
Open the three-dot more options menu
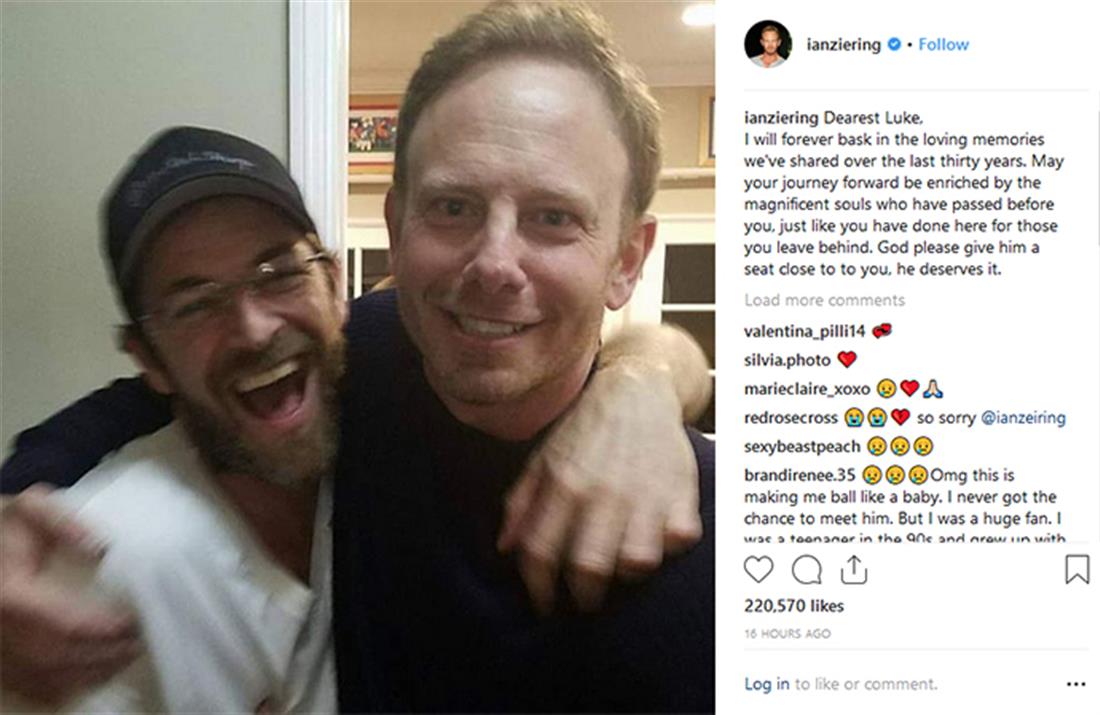coord(1076,685)
